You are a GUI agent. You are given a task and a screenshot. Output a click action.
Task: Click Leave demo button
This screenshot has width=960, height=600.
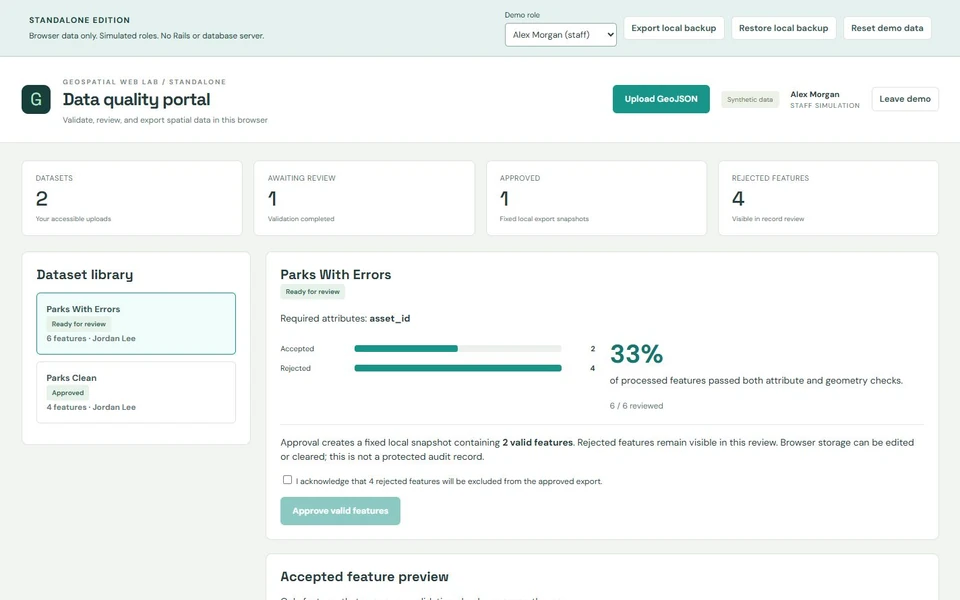coord(904,99)
